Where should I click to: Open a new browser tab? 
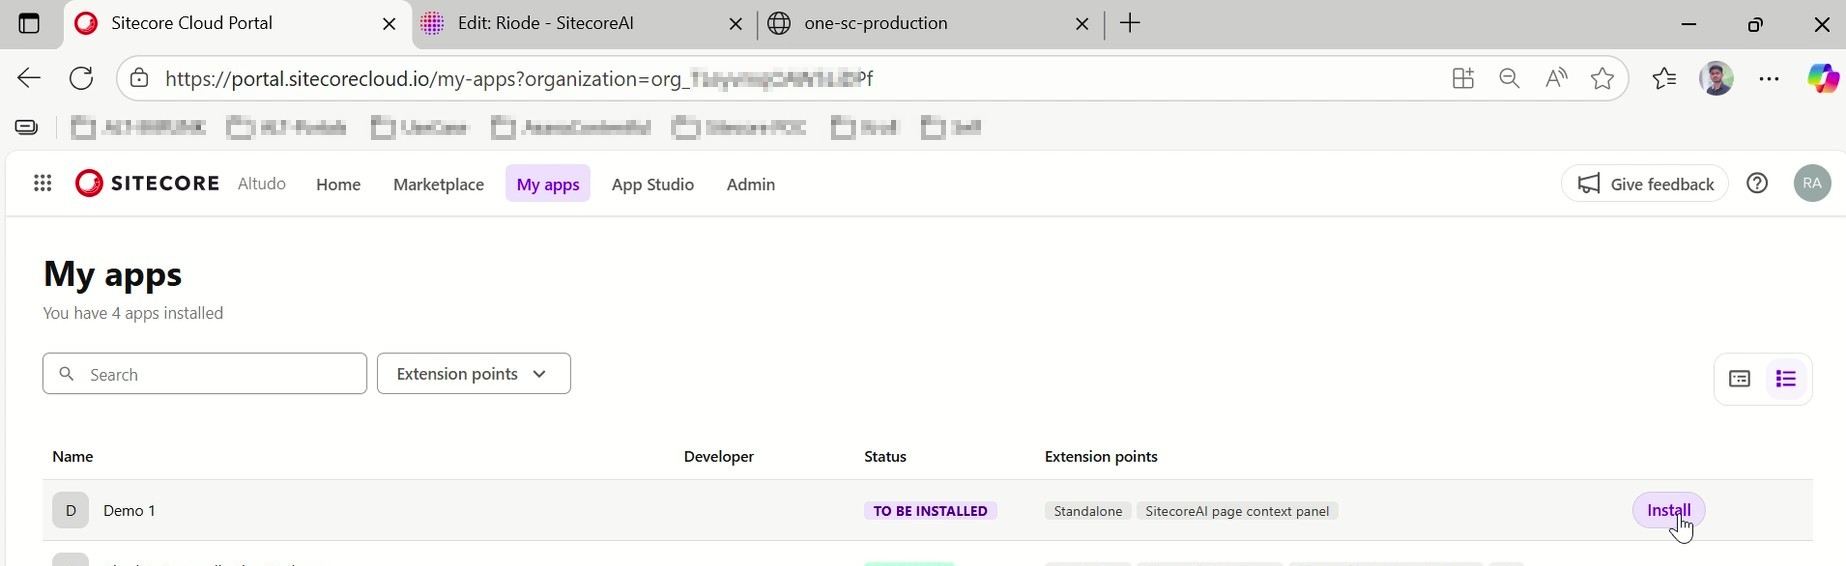pyautogui.click(x=1130, y=23)
